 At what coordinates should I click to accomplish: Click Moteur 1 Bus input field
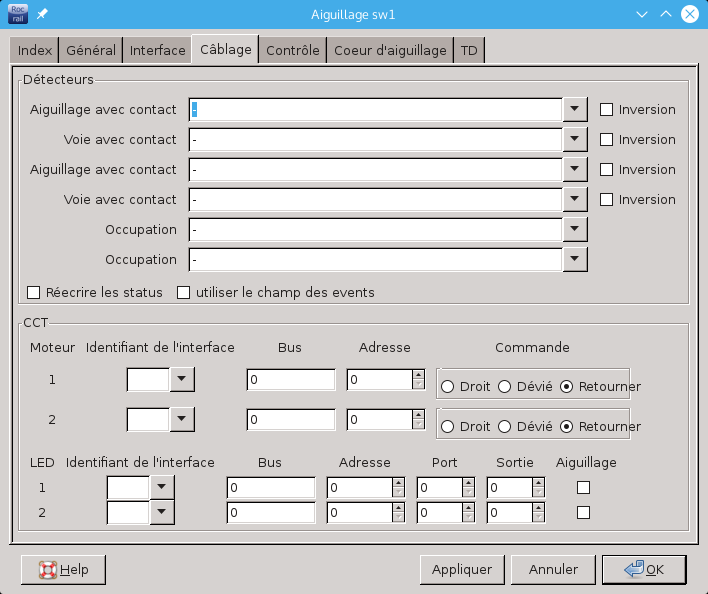point(290,380)
